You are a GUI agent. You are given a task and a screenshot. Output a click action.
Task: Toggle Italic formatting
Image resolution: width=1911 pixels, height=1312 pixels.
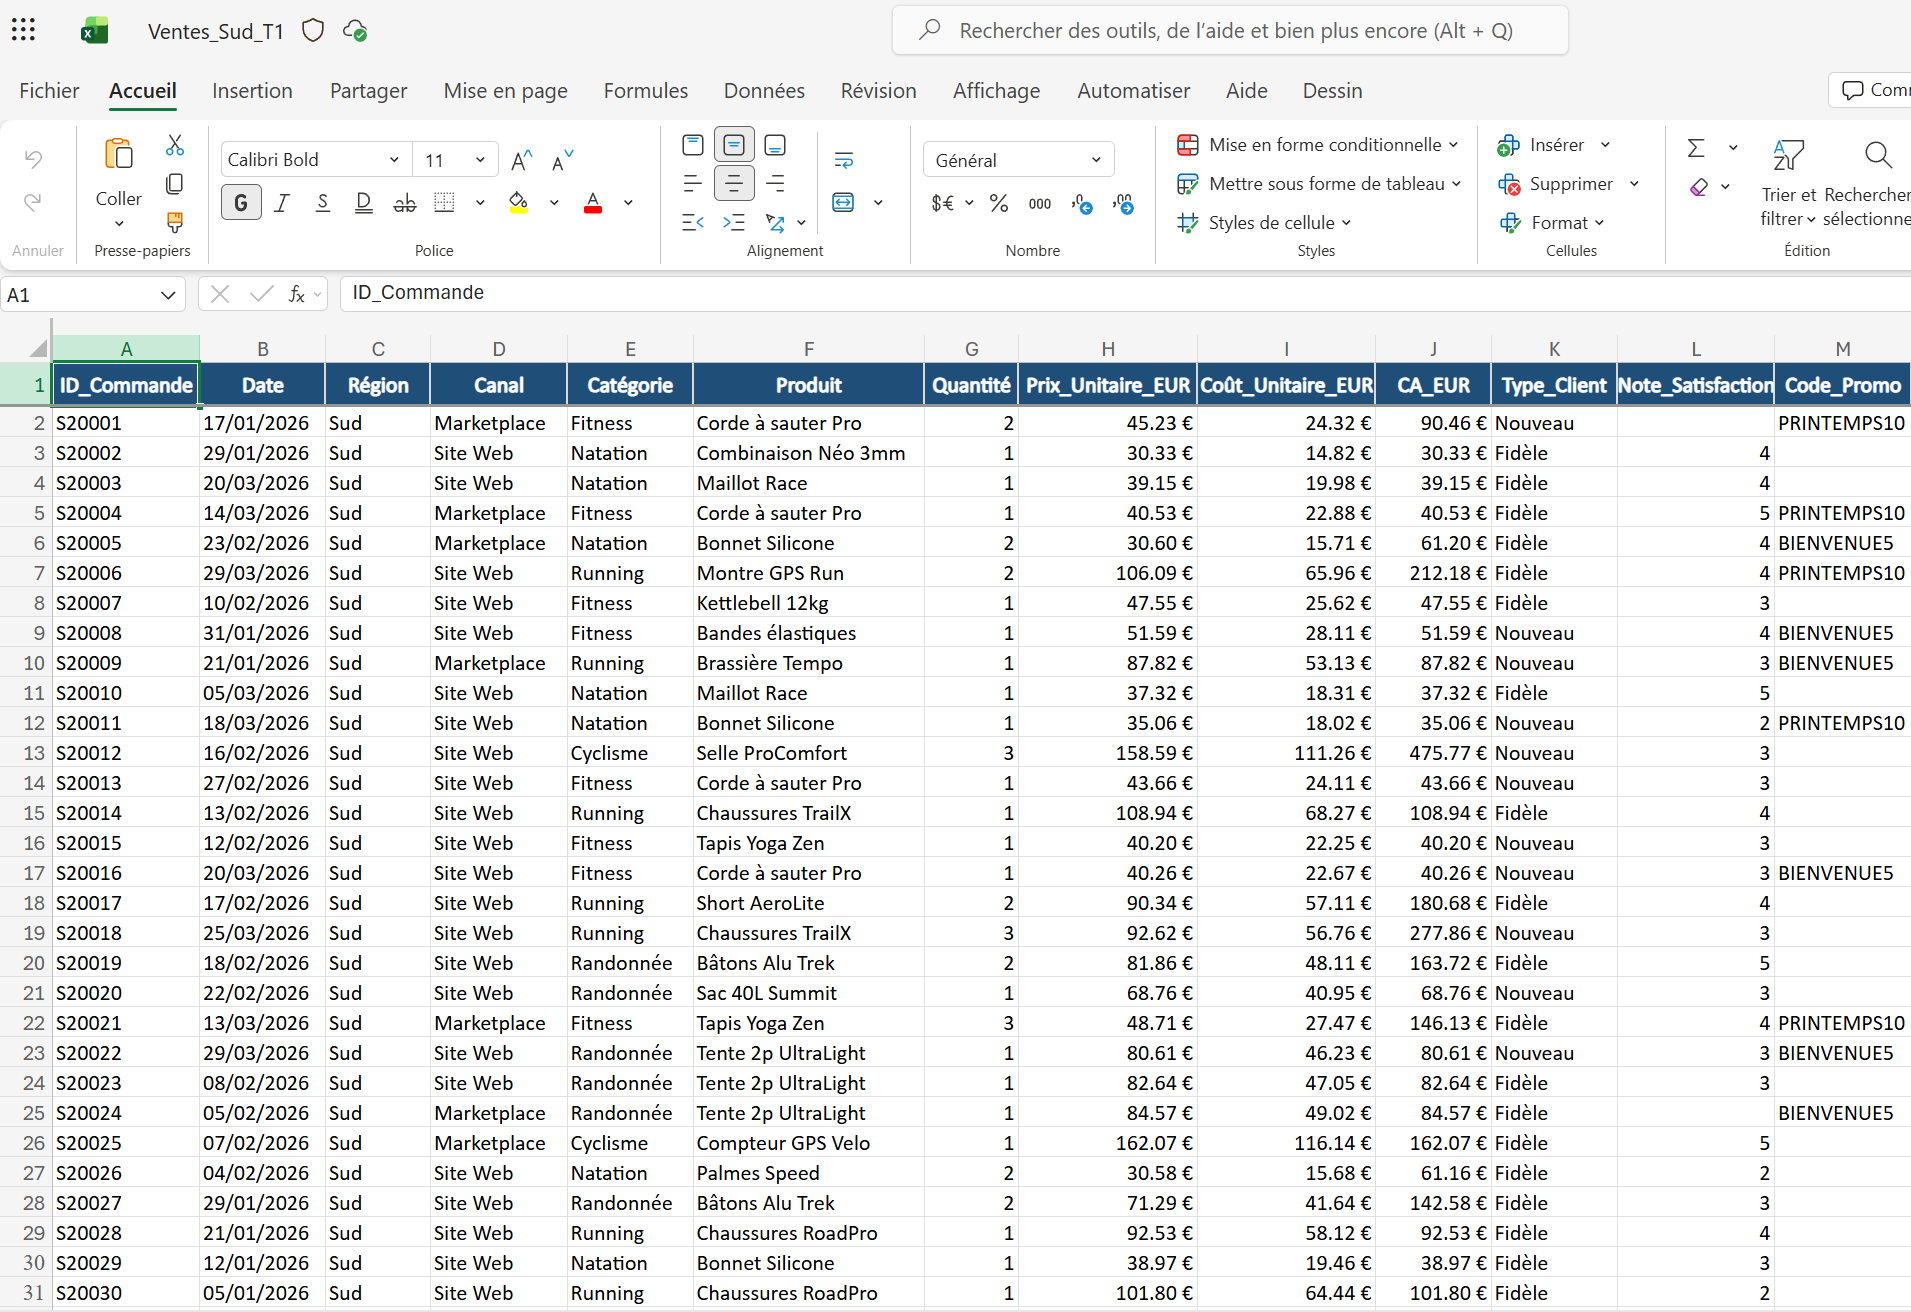(x=283, y=203)
